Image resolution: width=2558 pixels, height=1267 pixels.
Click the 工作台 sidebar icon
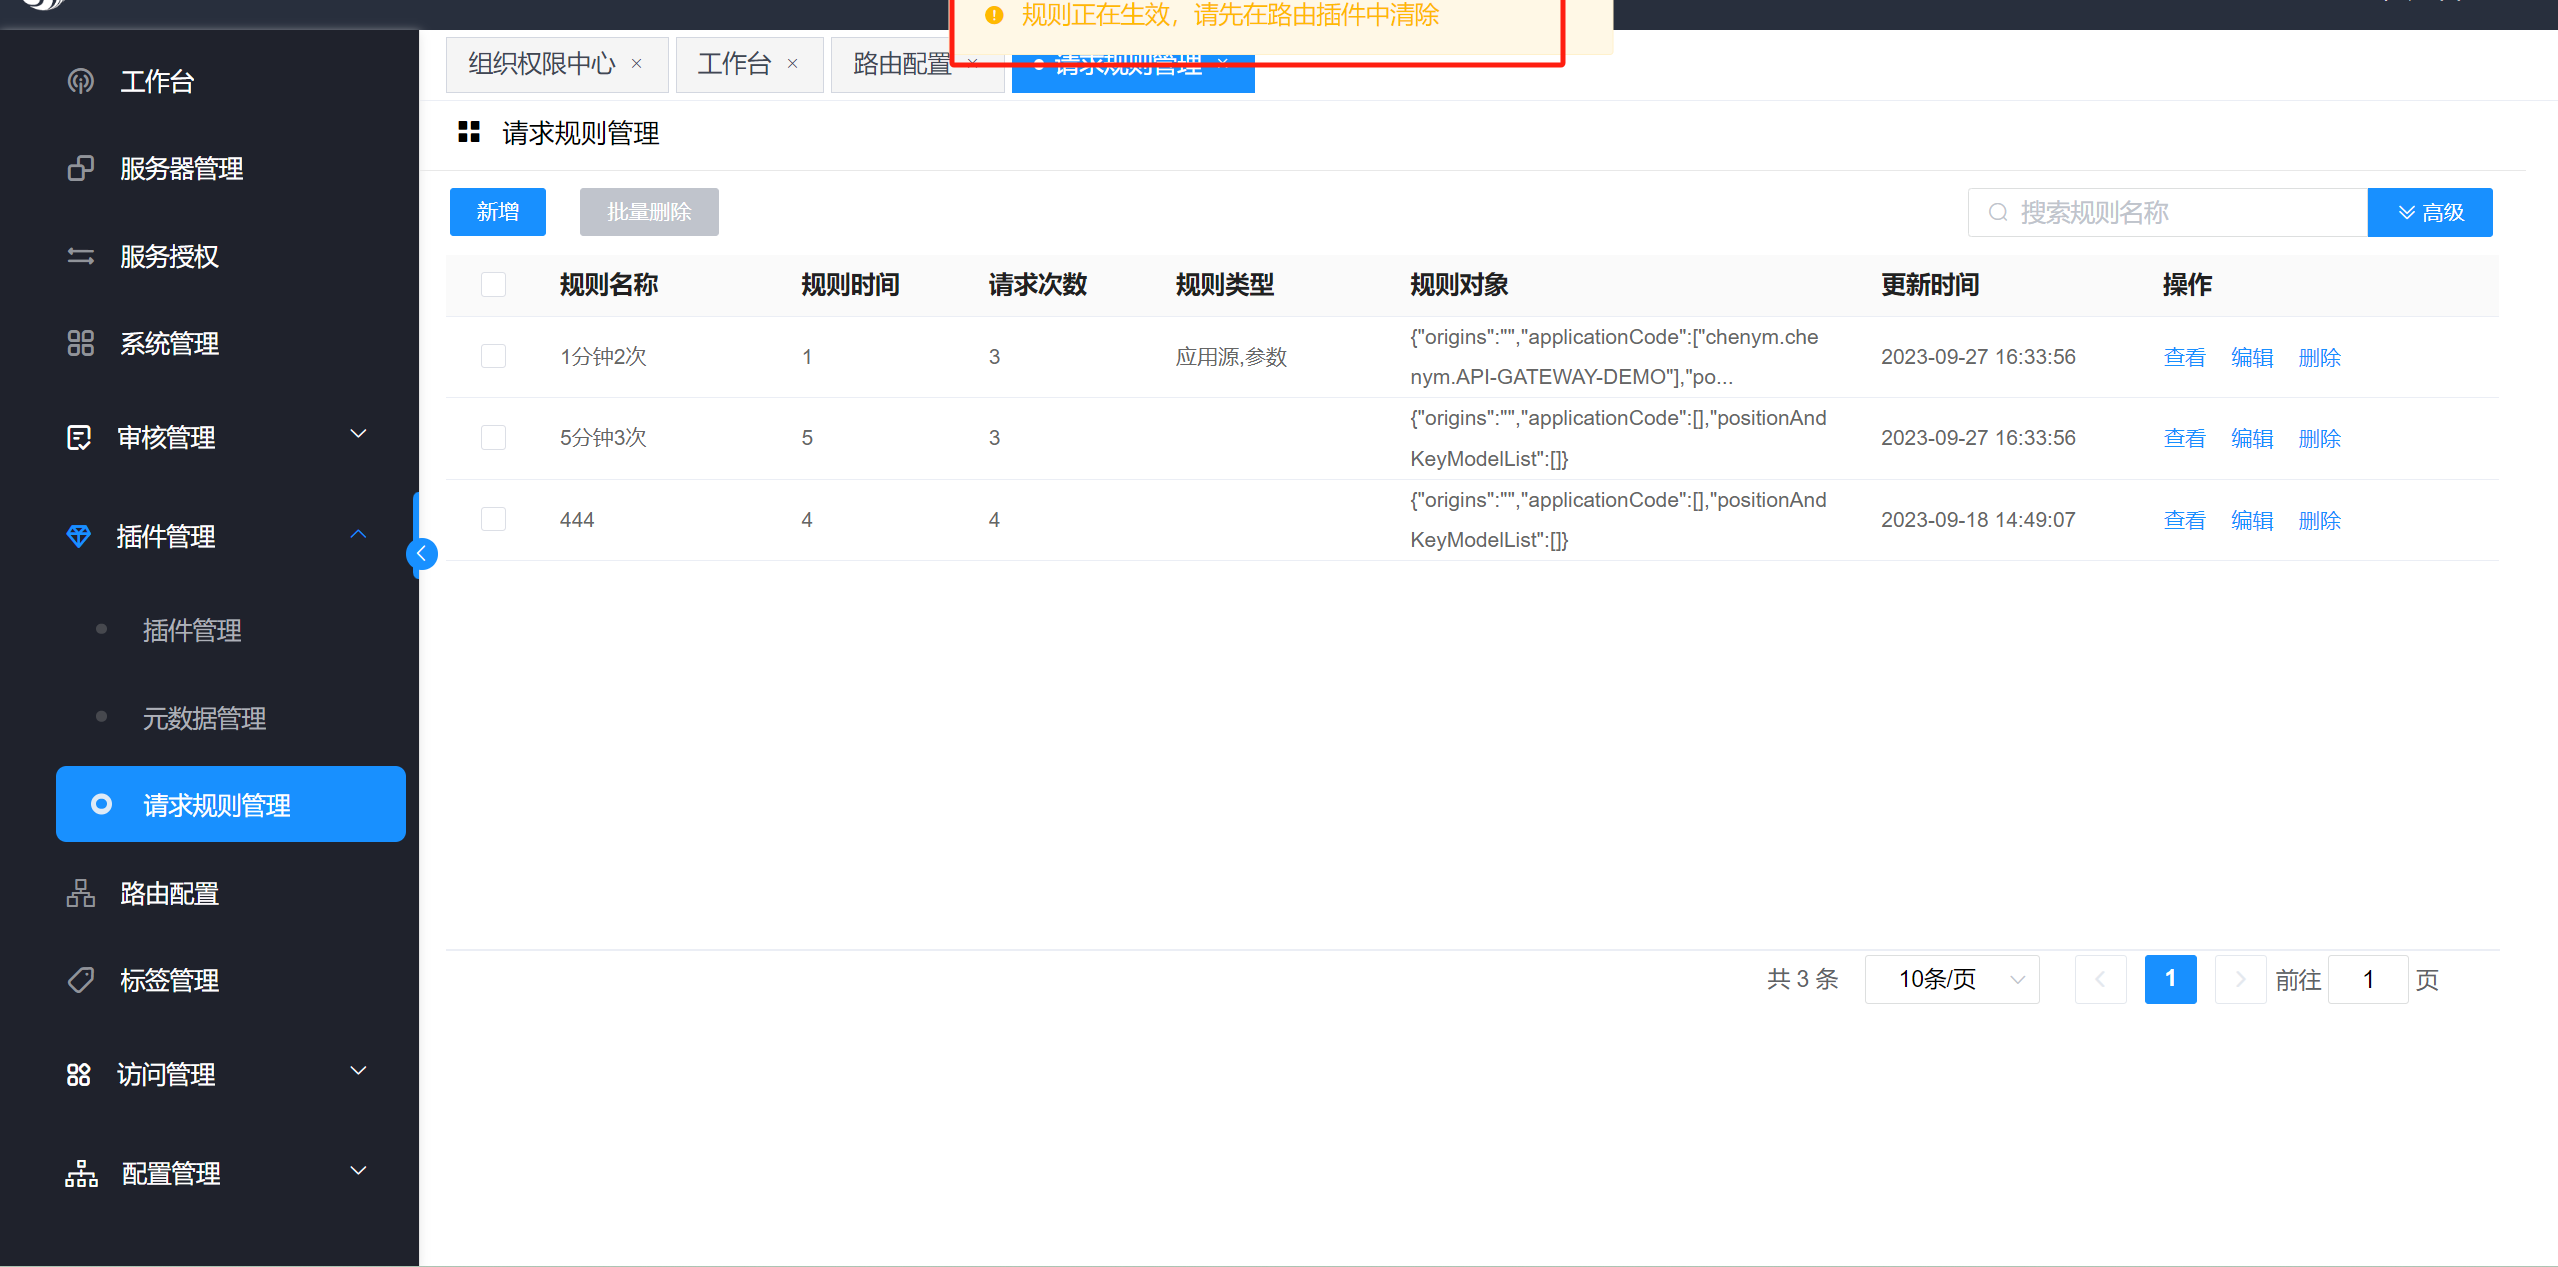80,81
